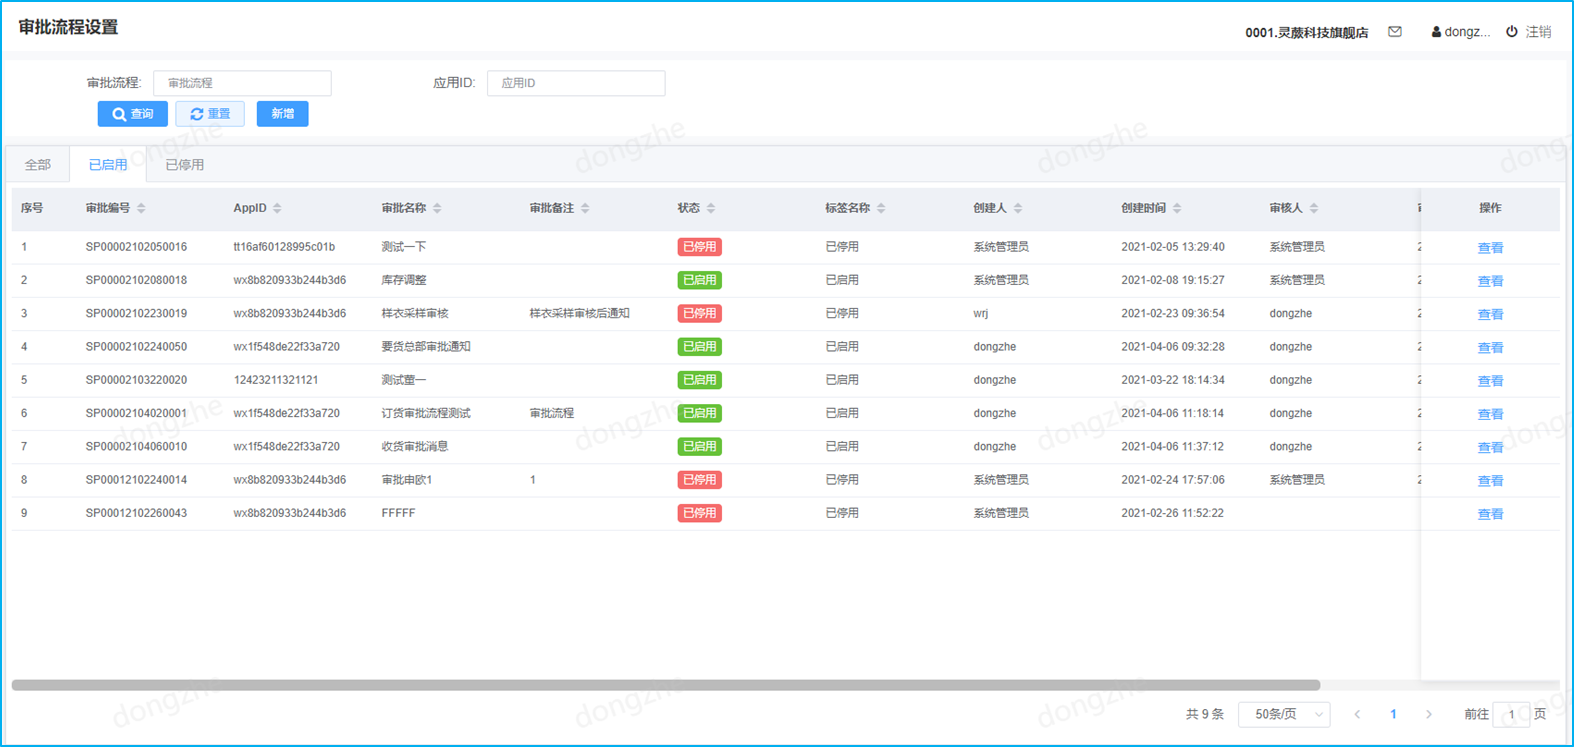This screenshot has width=1574, height=747.
Task: Click the 重置 reset button
Action: pyautogui.click(x=210, y=114)
